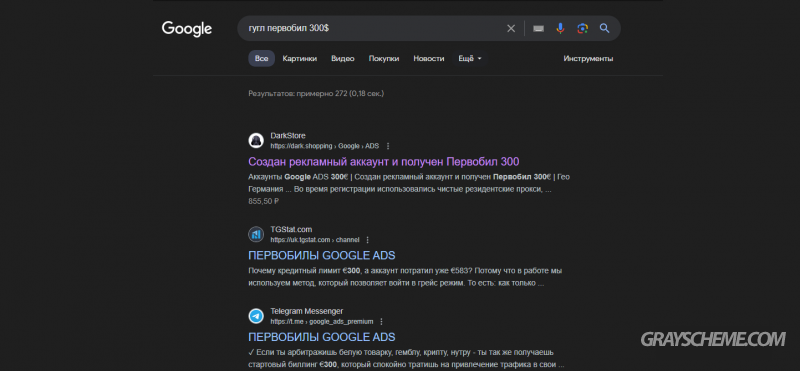The image size is (800, 371).
Task: Open three-dot menu for DarkStore result
Action: [388, 146]
